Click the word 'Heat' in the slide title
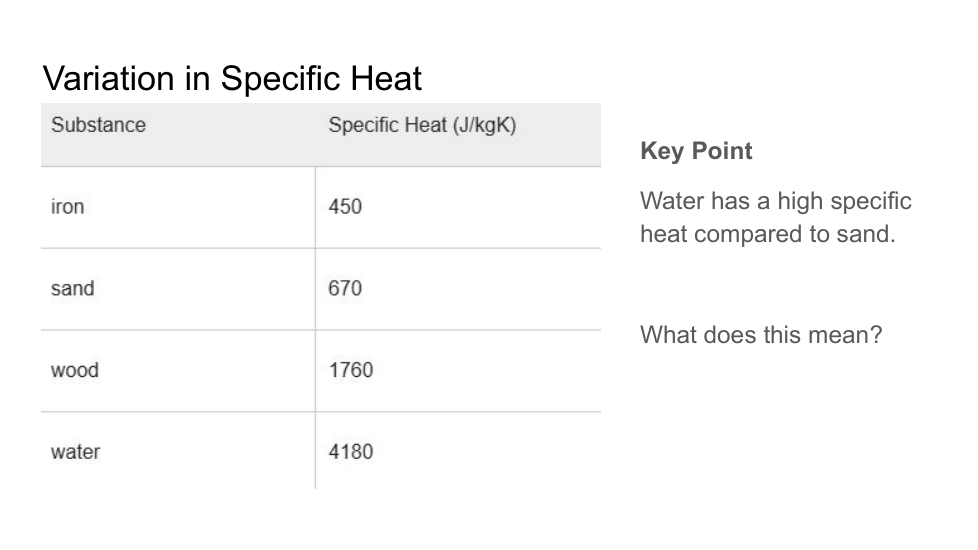978x550 pixels. tap(385, 79)
